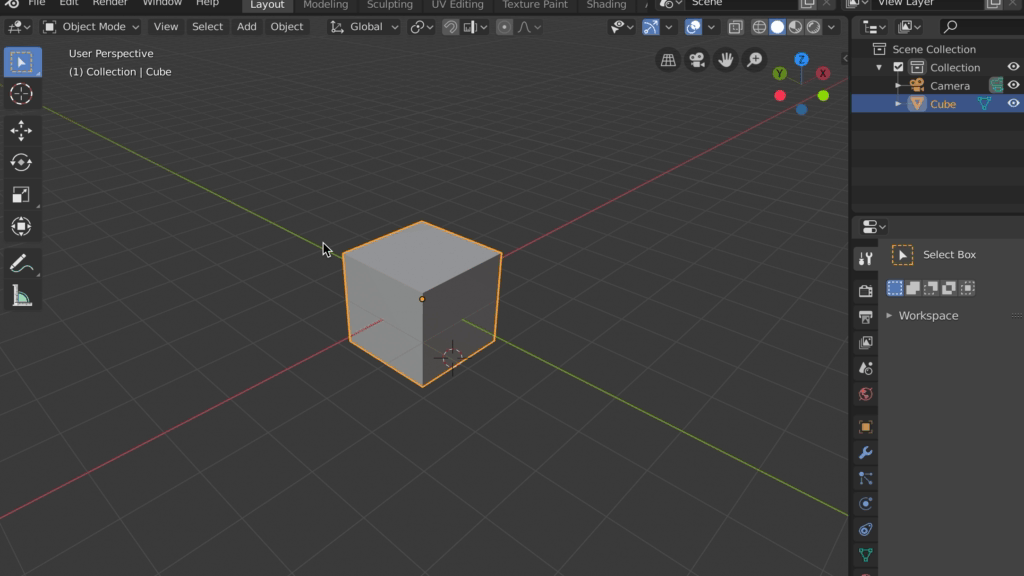This screenshot has width=1024, height=576.
Task: Switch to orthographic grid view icon
Action: click(x=668, y=60)
